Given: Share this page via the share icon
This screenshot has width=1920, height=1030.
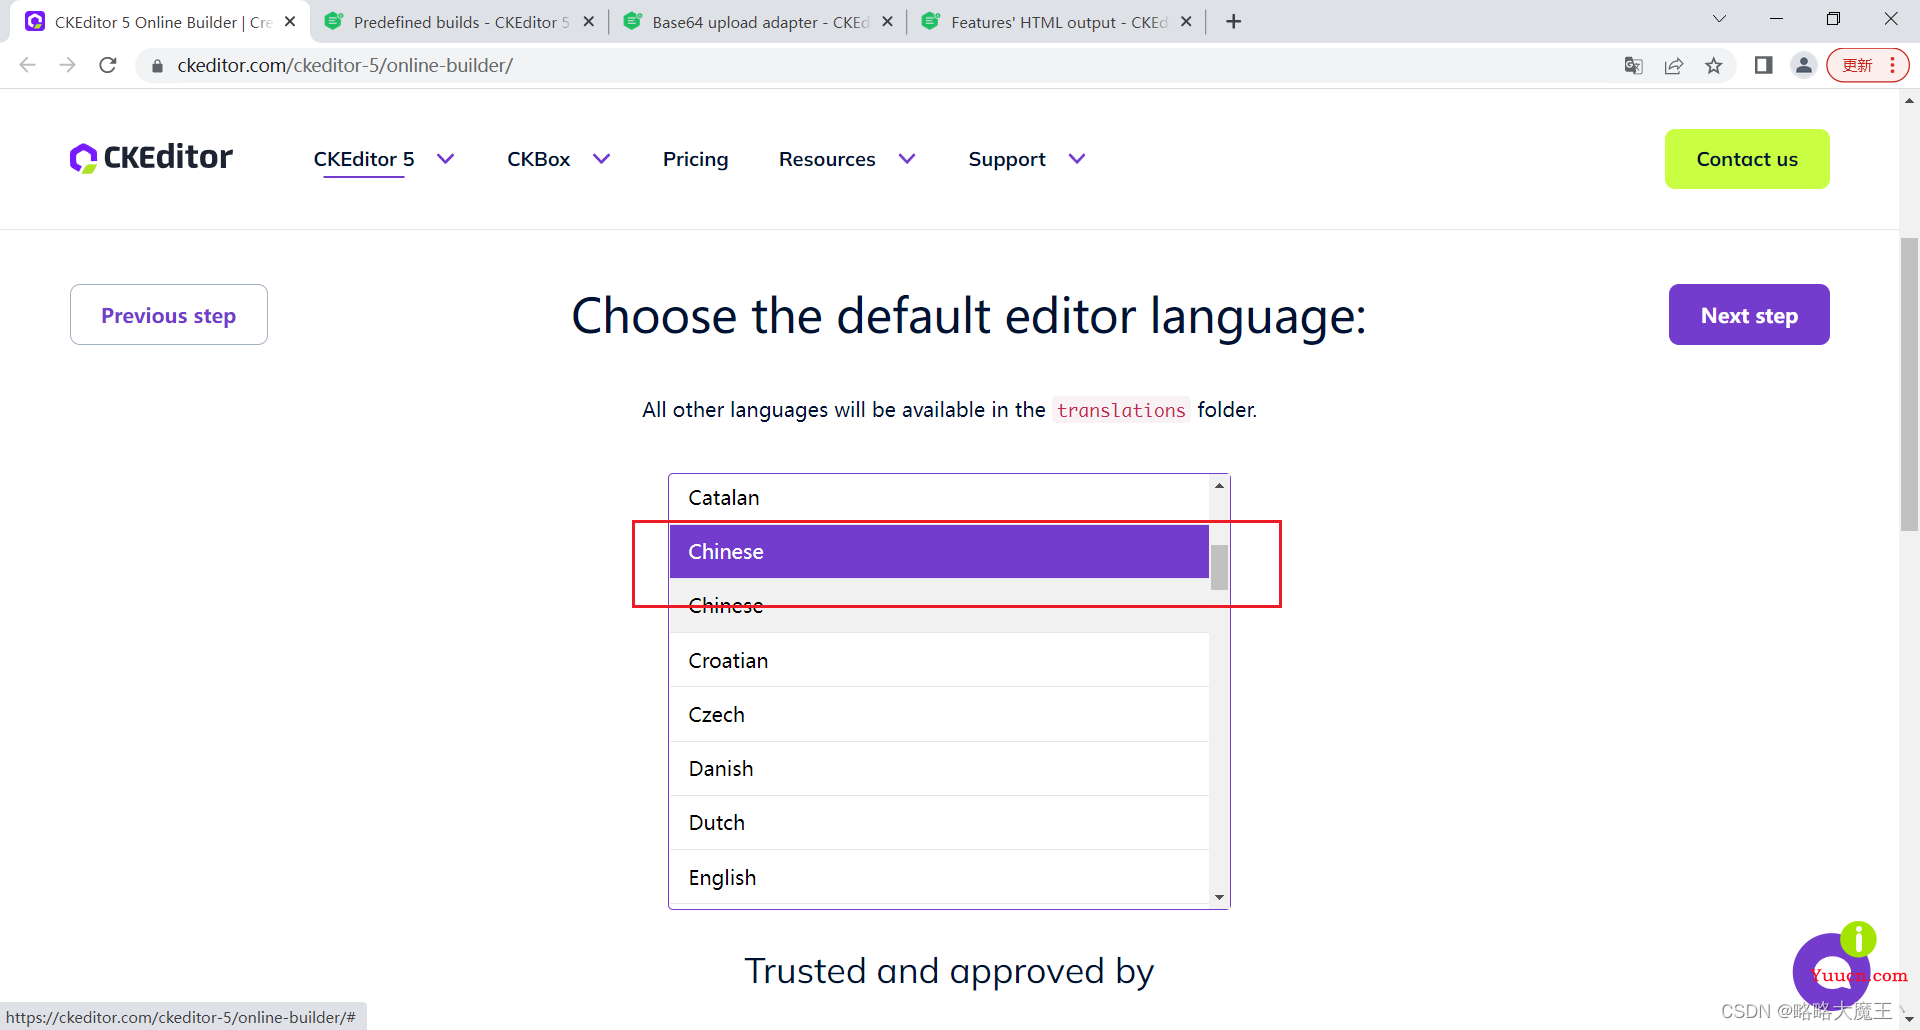Looking at the screenshot, I should point(1673,65).
